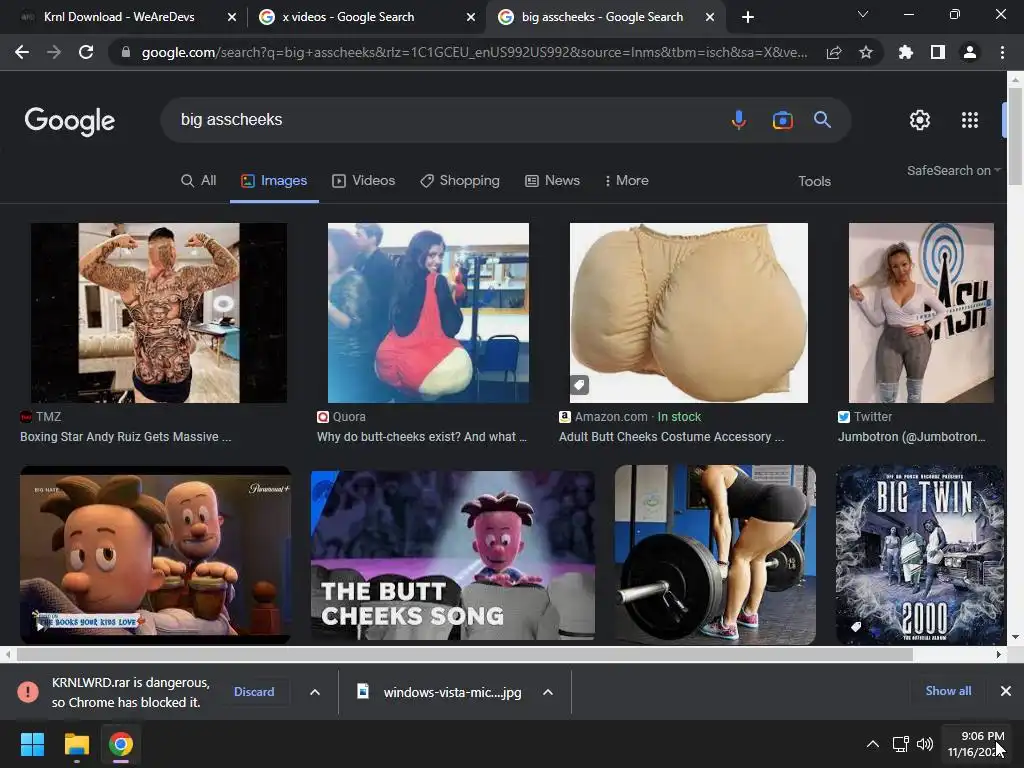This screenshot has width=1024, height=768.
Task: Open the Quora butt-cheeks question link
Action: click(422, 437)
